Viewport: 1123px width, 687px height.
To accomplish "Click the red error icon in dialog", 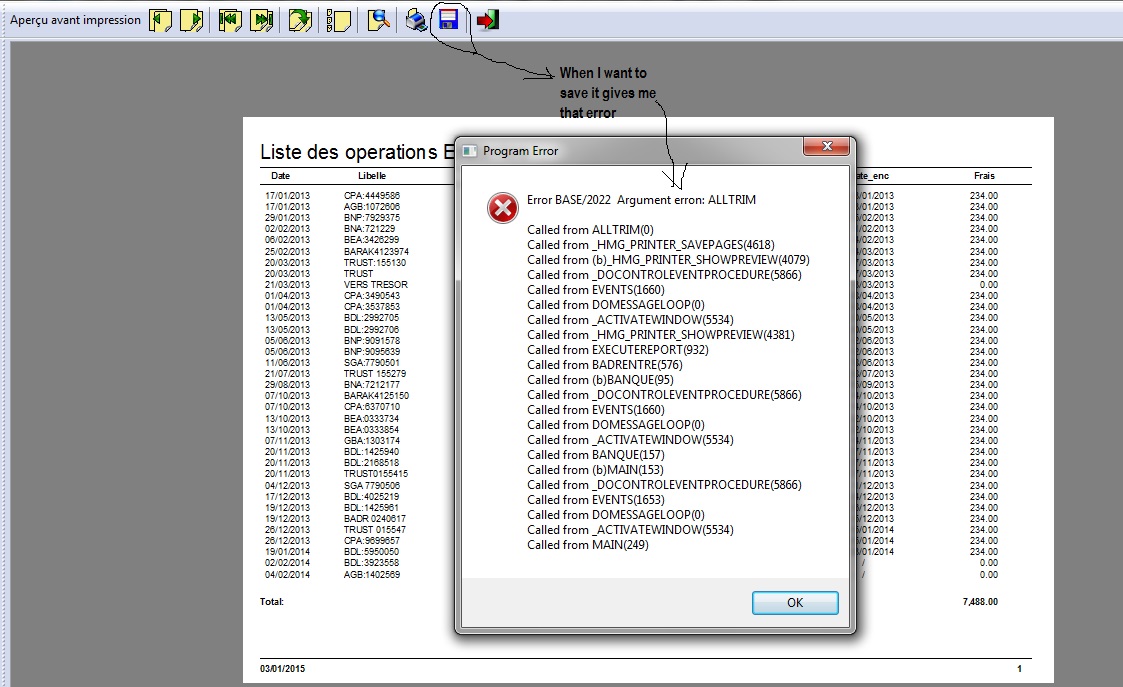I will [502, 208].
